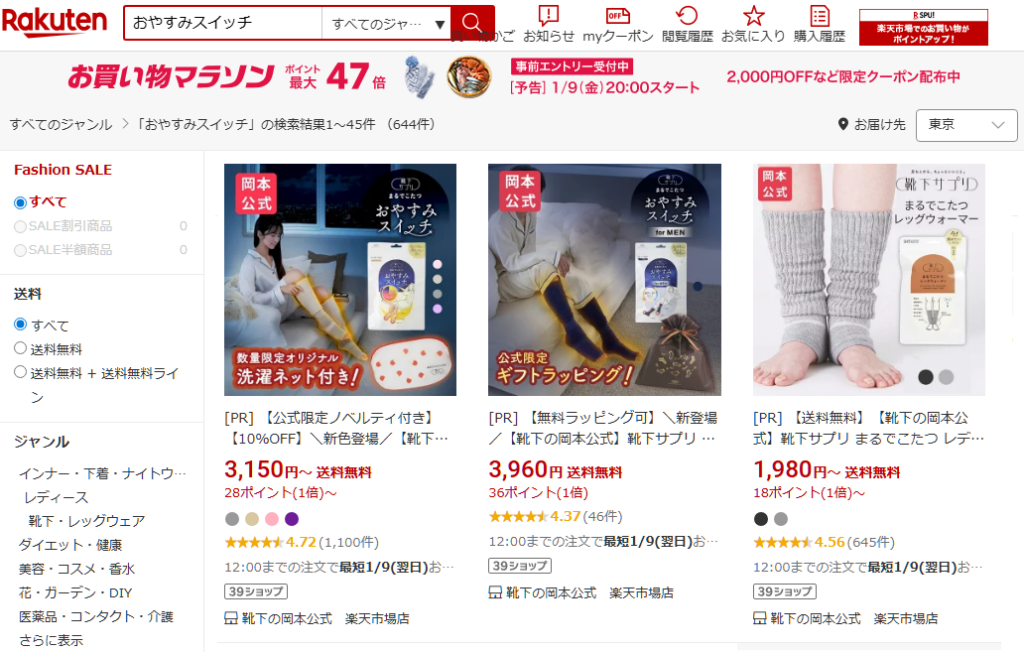Viewport: 1024px width, 652px height.
Task: Select ダイエット・健康 genre
Action: click(x=71, y=545)
